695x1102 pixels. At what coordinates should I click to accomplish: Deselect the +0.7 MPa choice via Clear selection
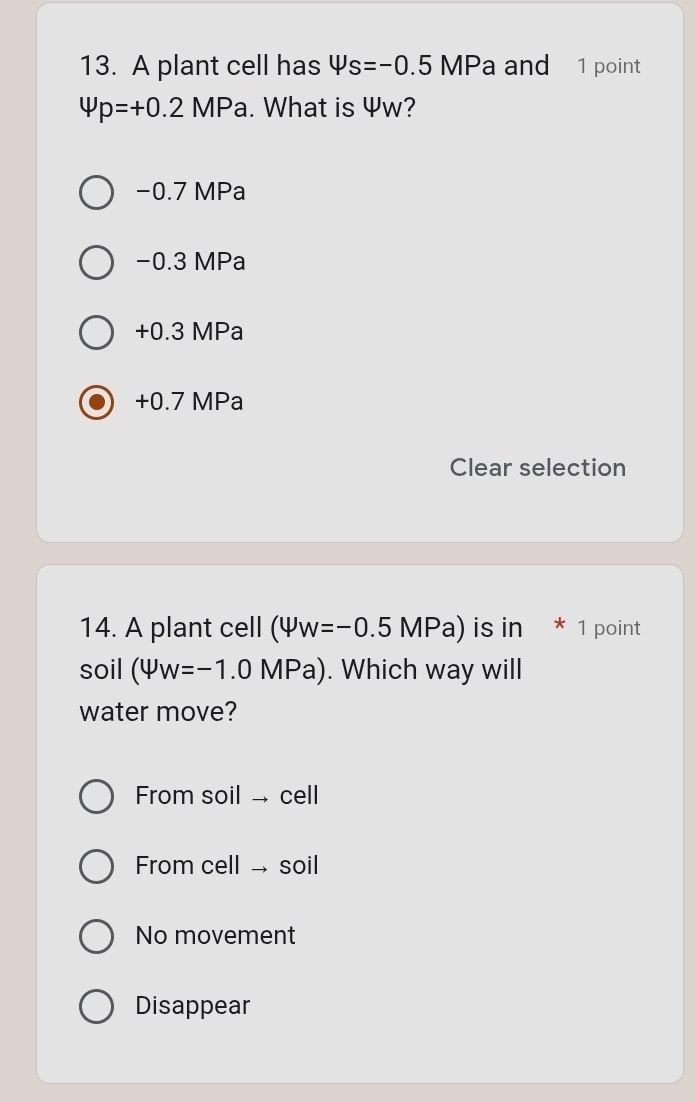click(x=537, y=467)
